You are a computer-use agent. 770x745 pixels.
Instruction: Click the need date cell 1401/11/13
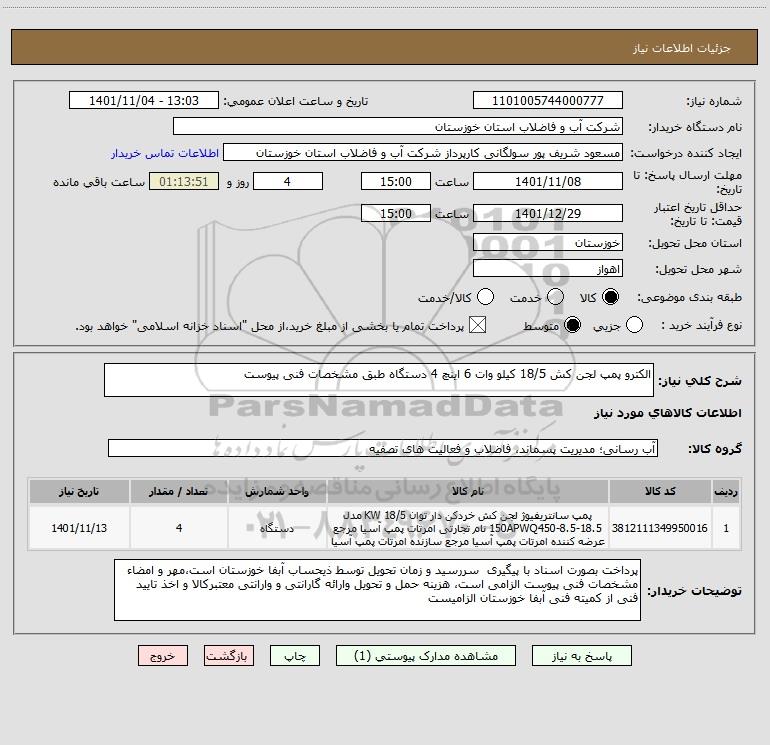click(x=79, y=528)
